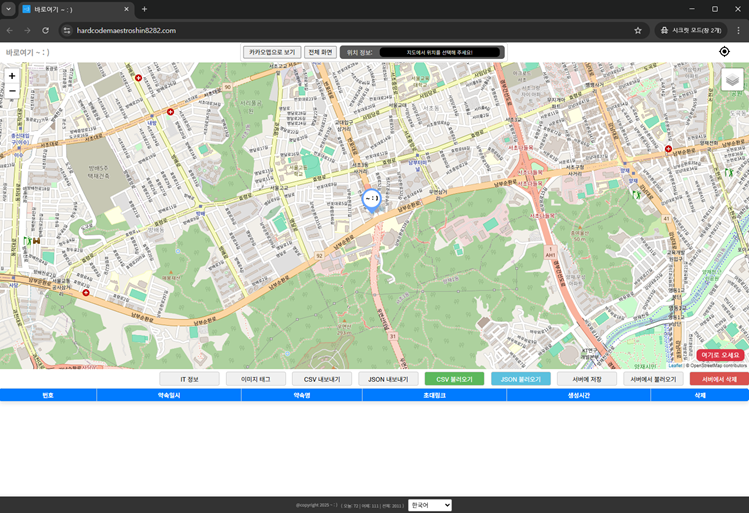
Task: Click red 서버에서 삭제 button
Action: (x=719, y=379)
